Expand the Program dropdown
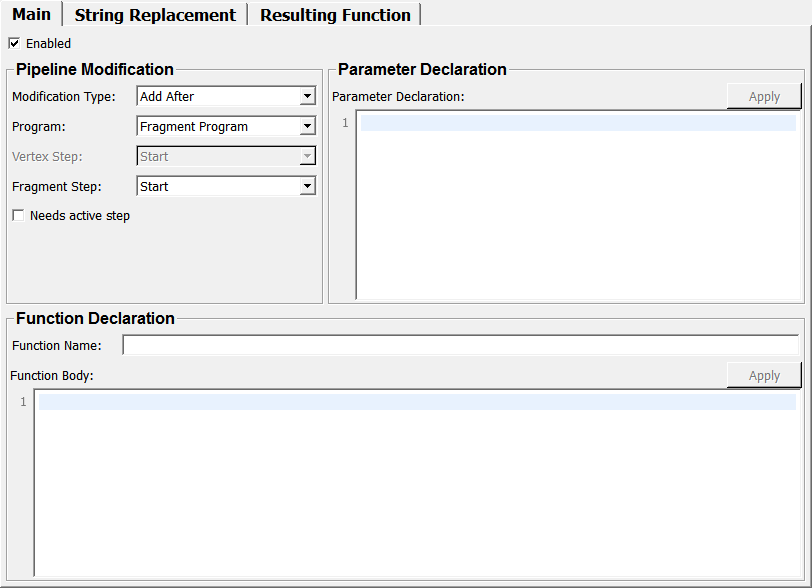 [226, 127]
